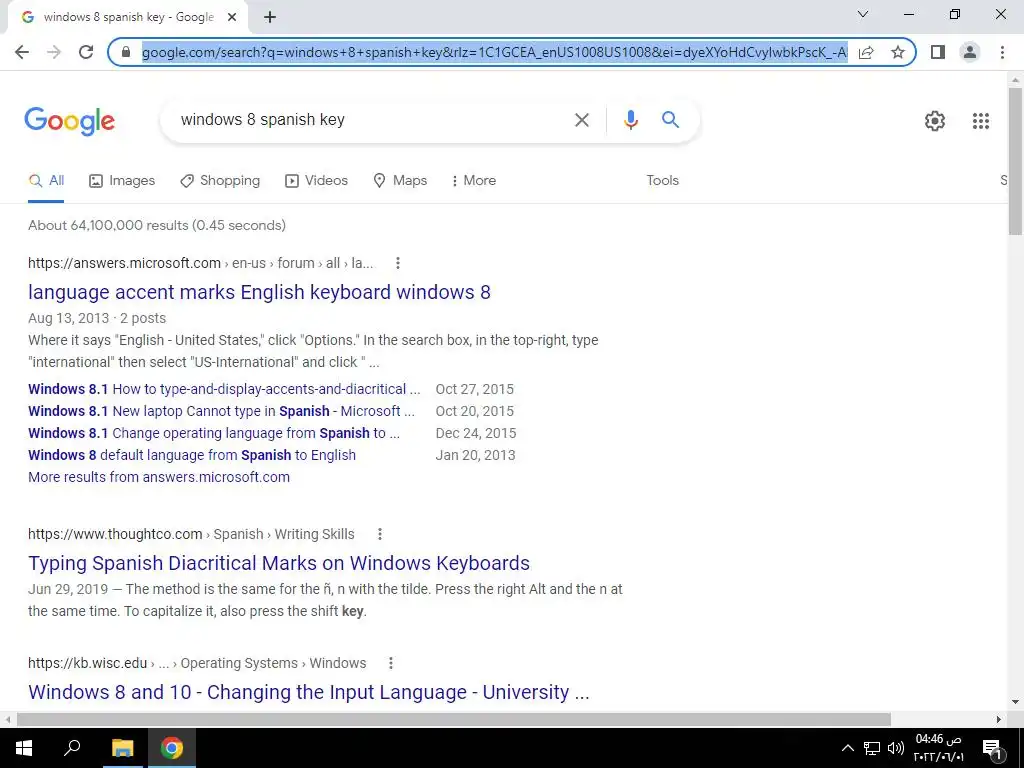Open 'Change operating language from Spanish to' sublink
The image size is (1024, 768).
[x=214, y=434]
